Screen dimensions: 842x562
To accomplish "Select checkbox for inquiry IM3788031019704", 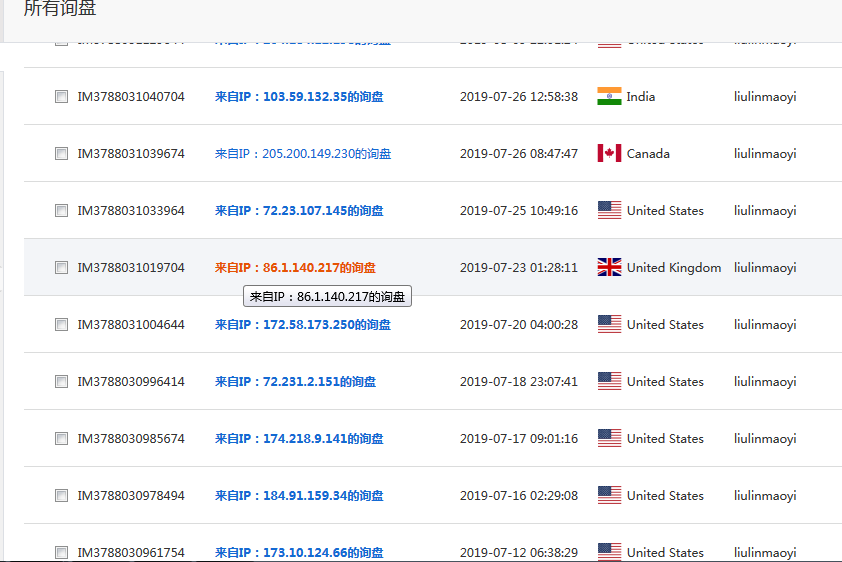I will (x=61, y=268).
